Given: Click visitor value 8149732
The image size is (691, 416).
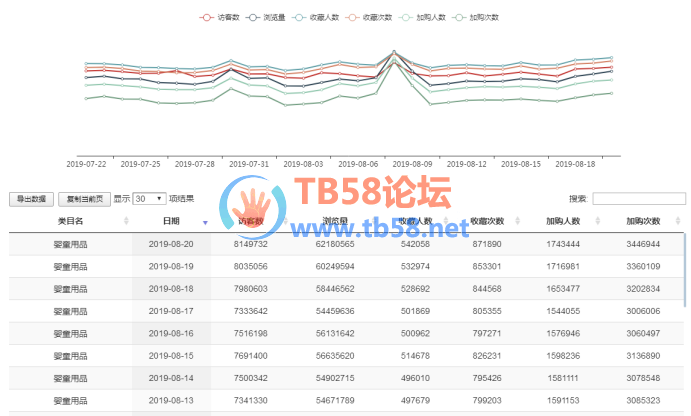Looking at the screenshot, I should click(x=251, y=244).
